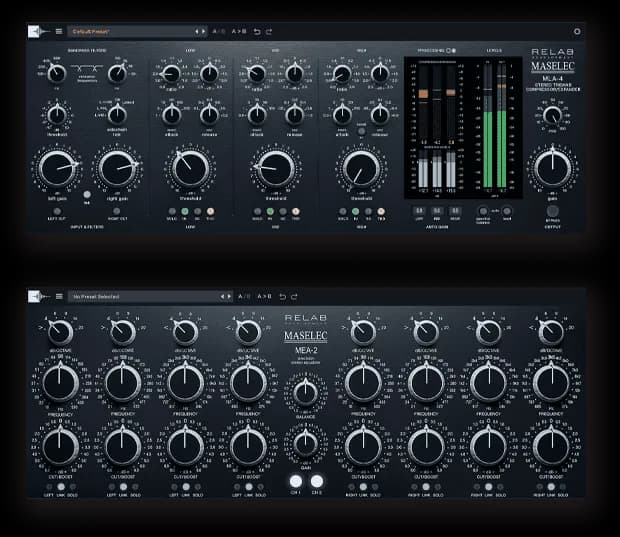This screenshot has height=537, width=620.
Task: Click the last right-channel CUT/BOOST knob in MEA-2
Action: [551, 447]
